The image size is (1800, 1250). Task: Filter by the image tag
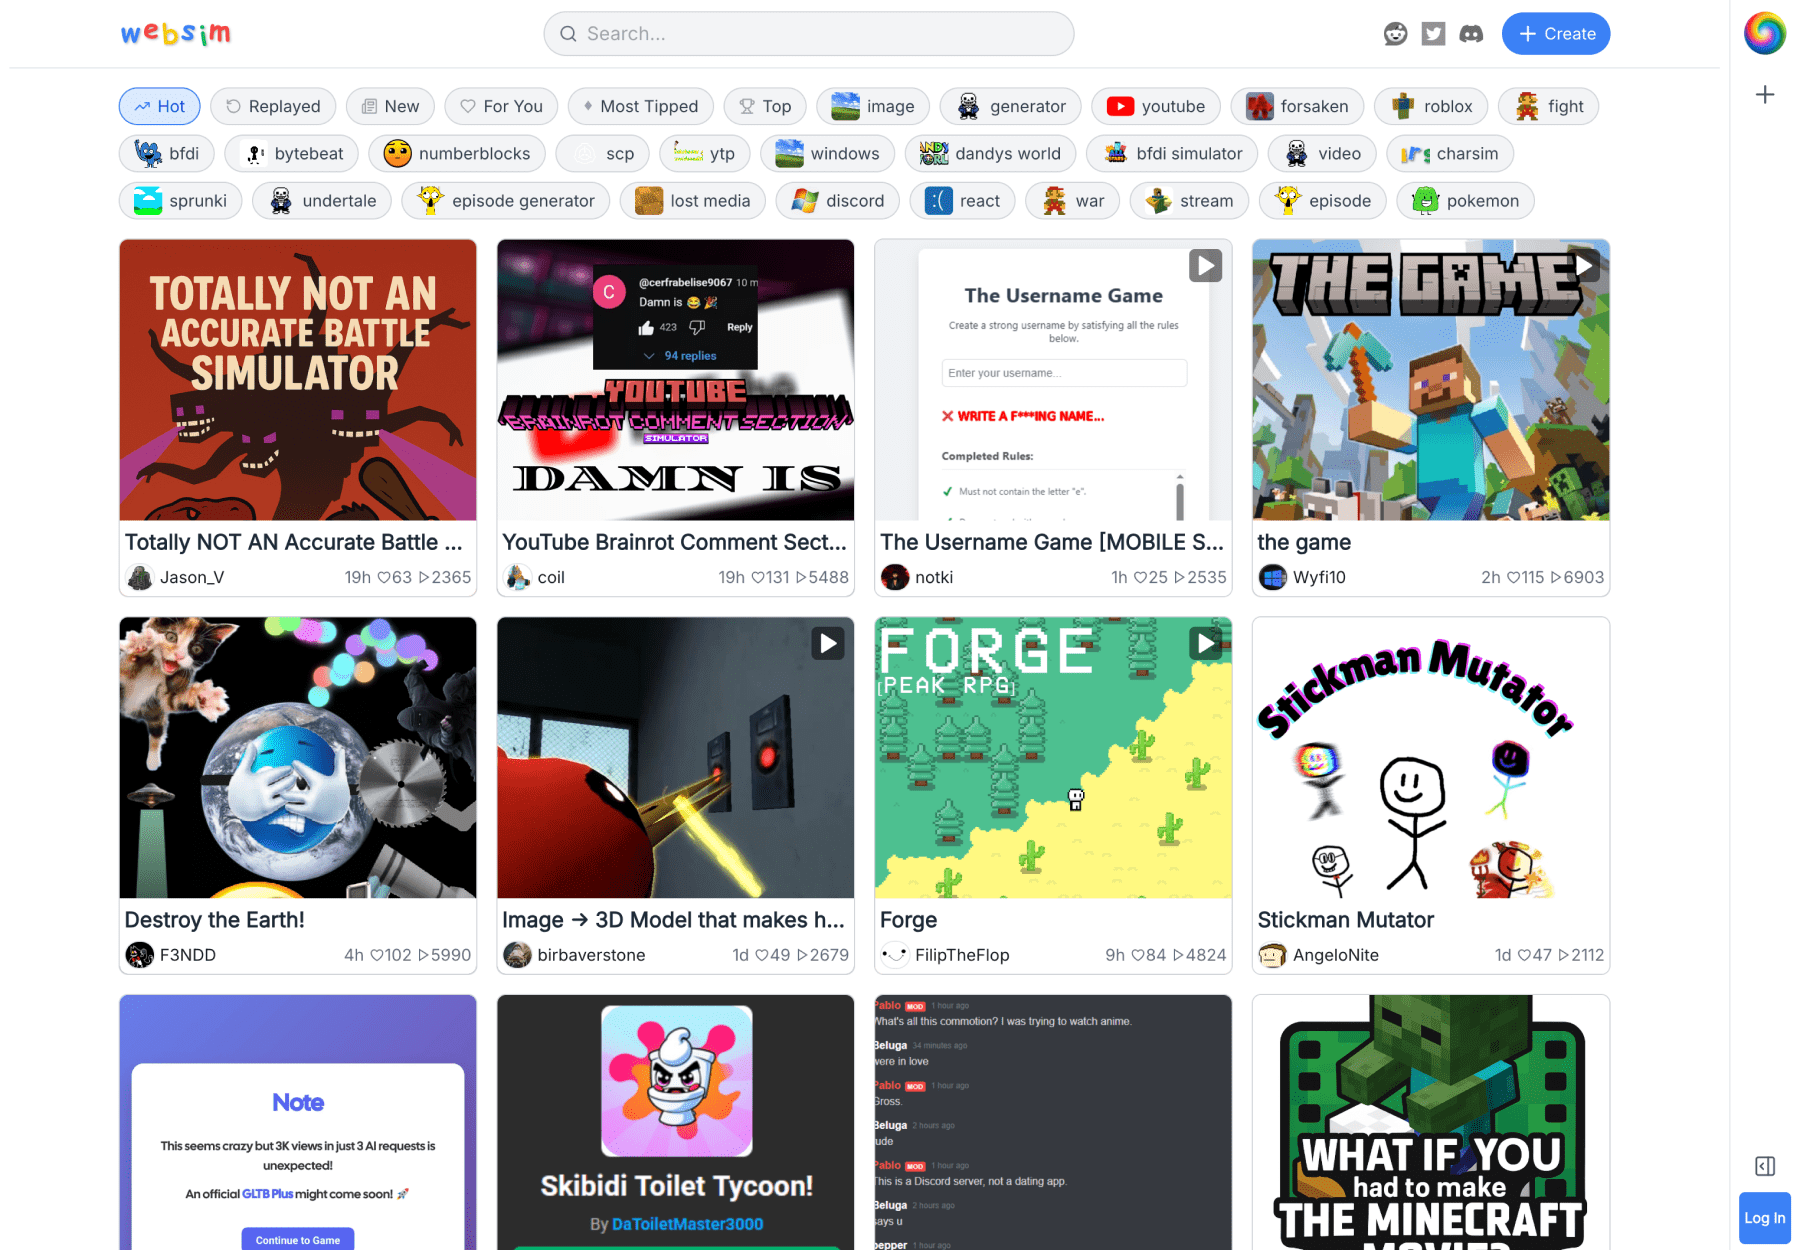[x=873, y=106]
